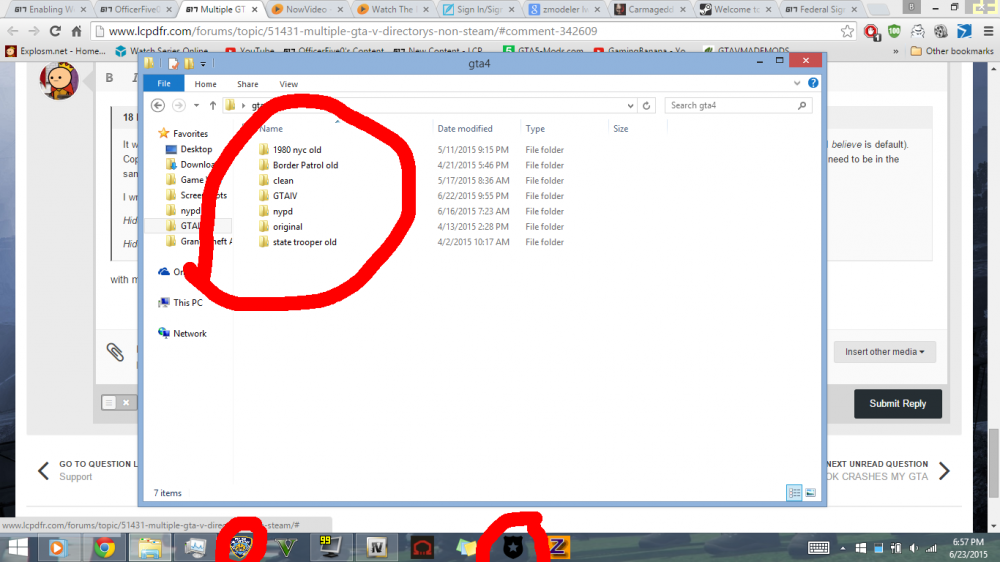Open the Other bookmarks folder
Screen dimensions: 1000x562
[952, 50]
